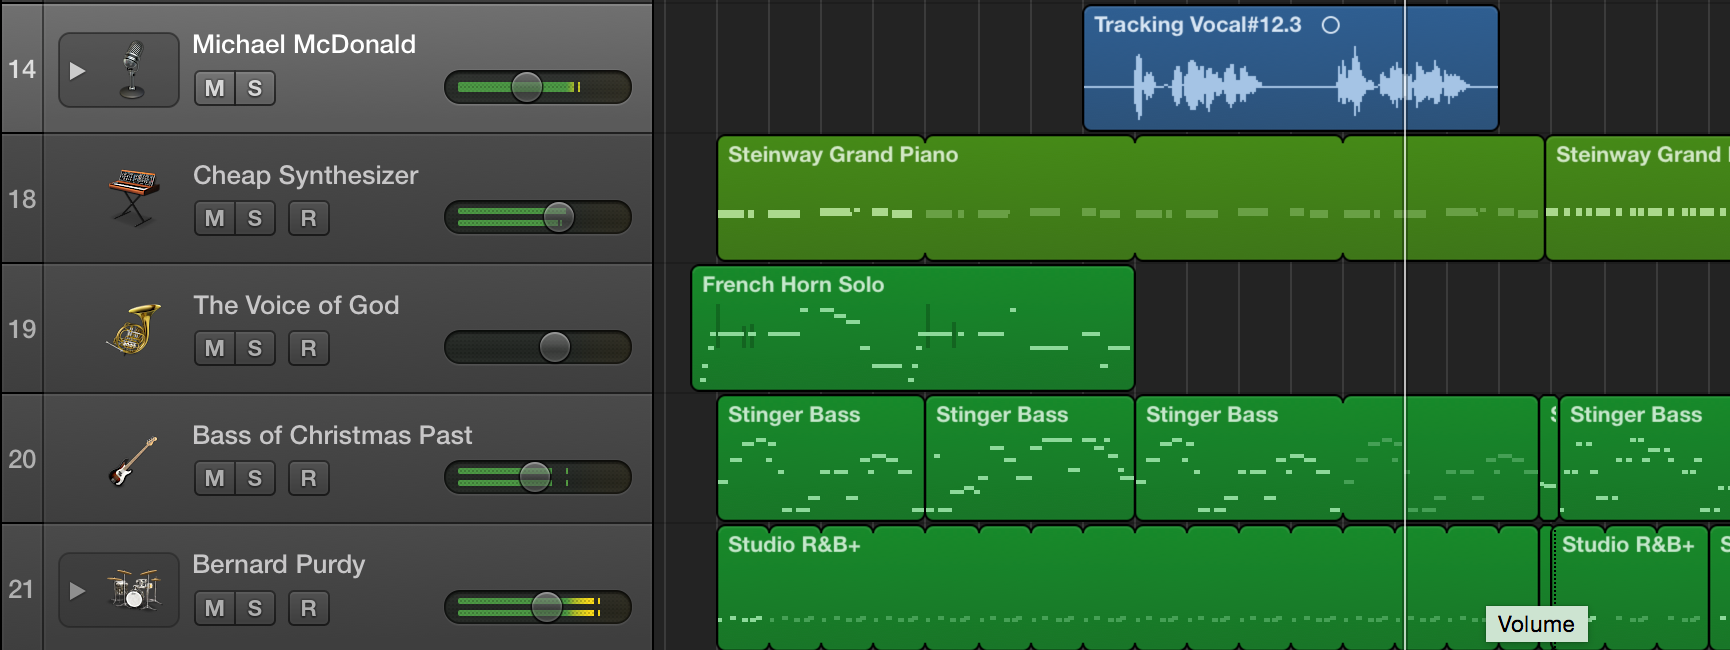
Task: Mute the Michael McDonald track
Action: [214, 88]
